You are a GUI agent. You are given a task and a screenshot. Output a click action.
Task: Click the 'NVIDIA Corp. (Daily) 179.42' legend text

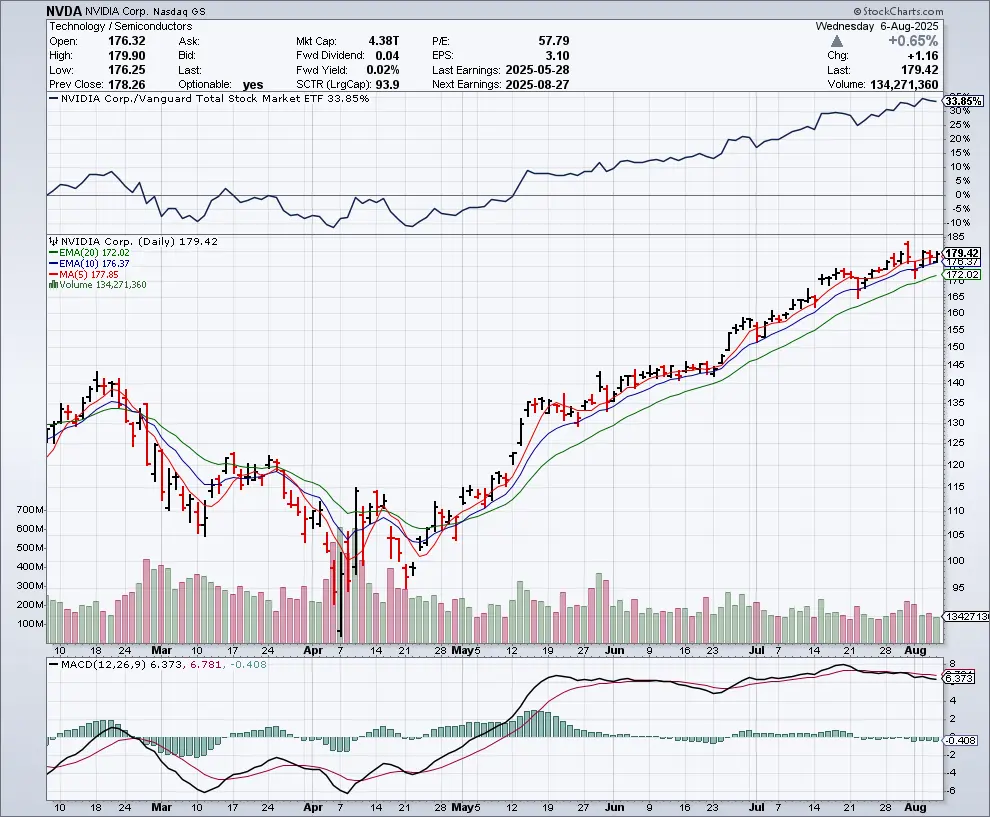point(139,241)
